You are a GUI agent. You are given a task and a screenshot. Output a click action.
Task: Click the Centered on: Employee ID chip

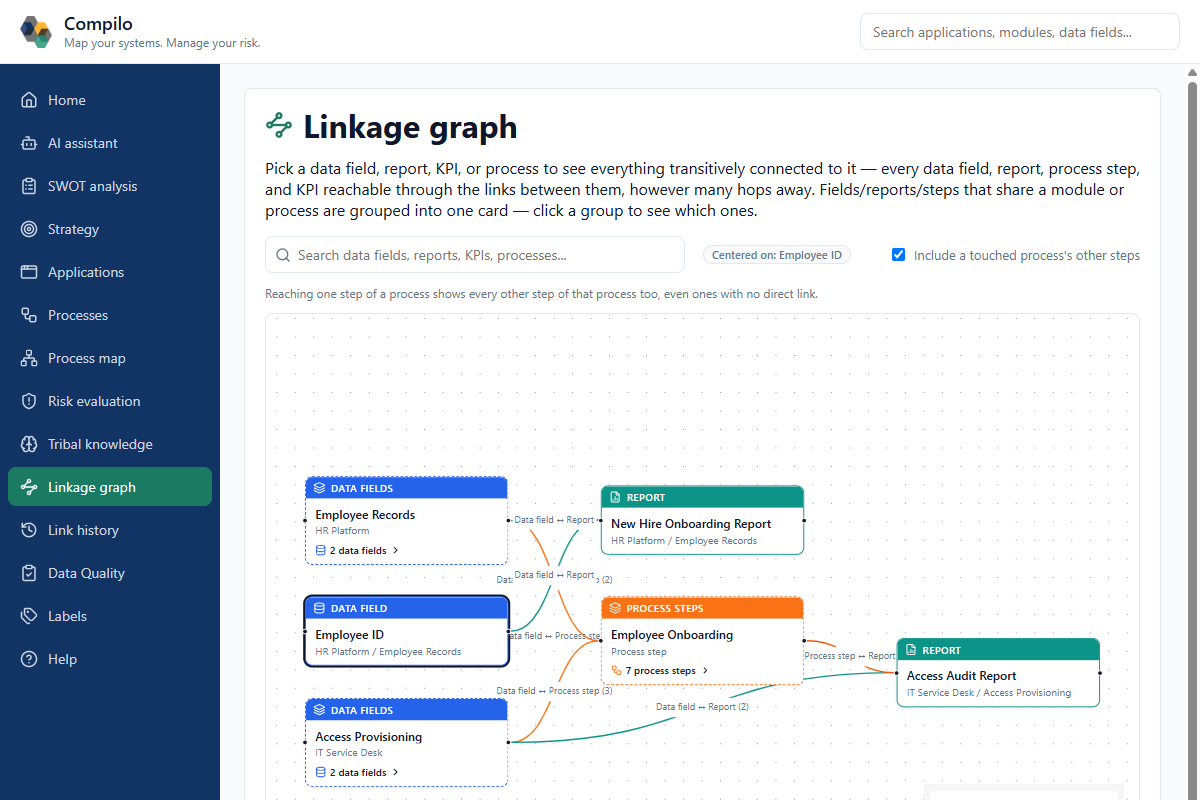[777, 255]
